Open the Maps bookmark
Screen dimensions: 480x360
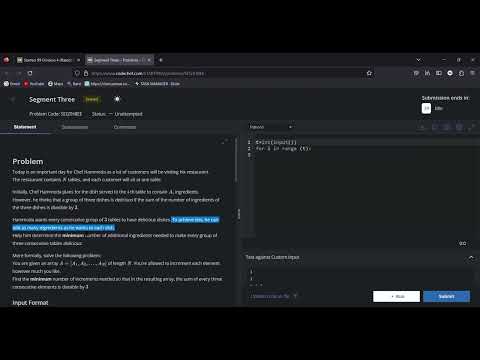point(55,84)
